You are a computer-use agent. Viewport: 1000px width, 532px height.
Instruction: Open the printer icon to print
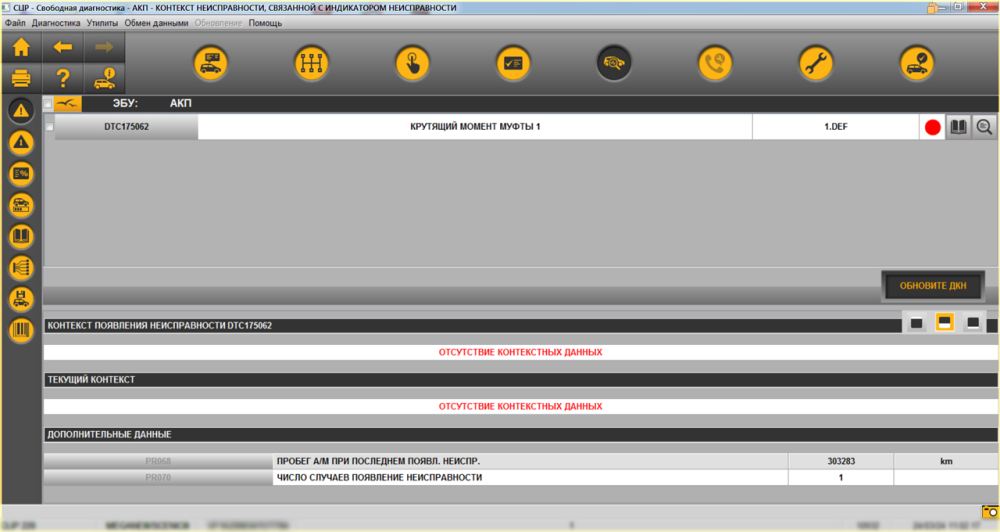click(21, 78)
